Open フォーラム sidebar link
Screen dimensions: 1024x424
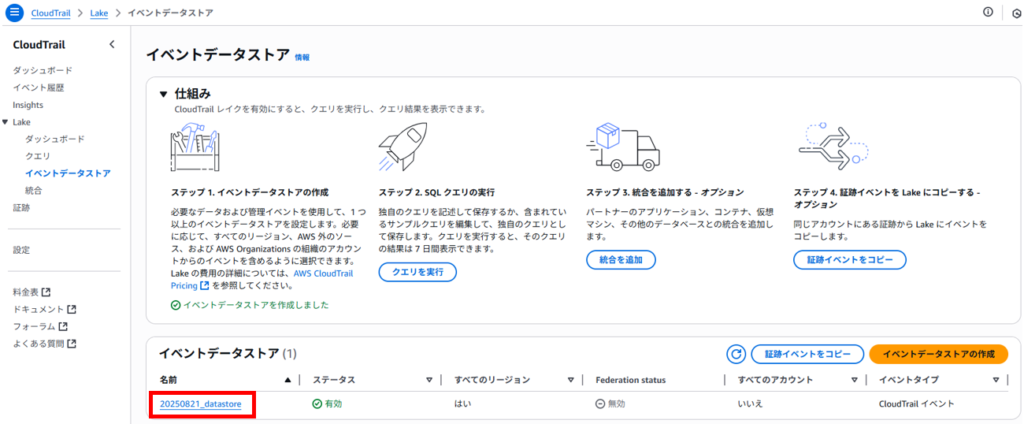pyautogui.click(x=35, y=326)
